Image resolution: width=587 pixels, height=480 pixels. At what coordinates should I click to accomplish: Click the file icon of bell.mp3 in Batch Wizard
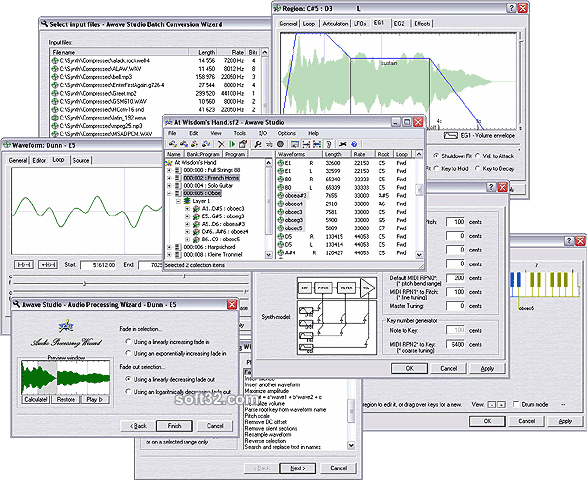tap(55, 77)
